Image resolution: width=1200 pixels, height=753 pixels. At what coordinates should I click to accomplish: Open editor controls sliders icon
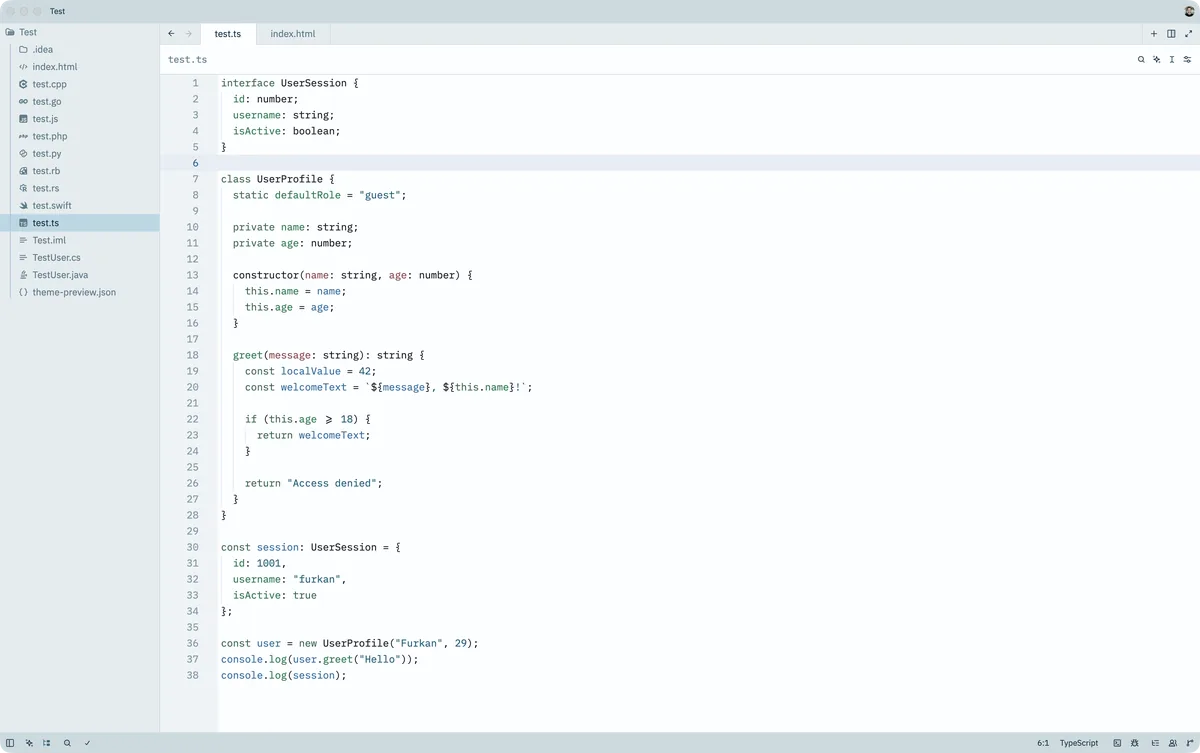click(1188, 60)
